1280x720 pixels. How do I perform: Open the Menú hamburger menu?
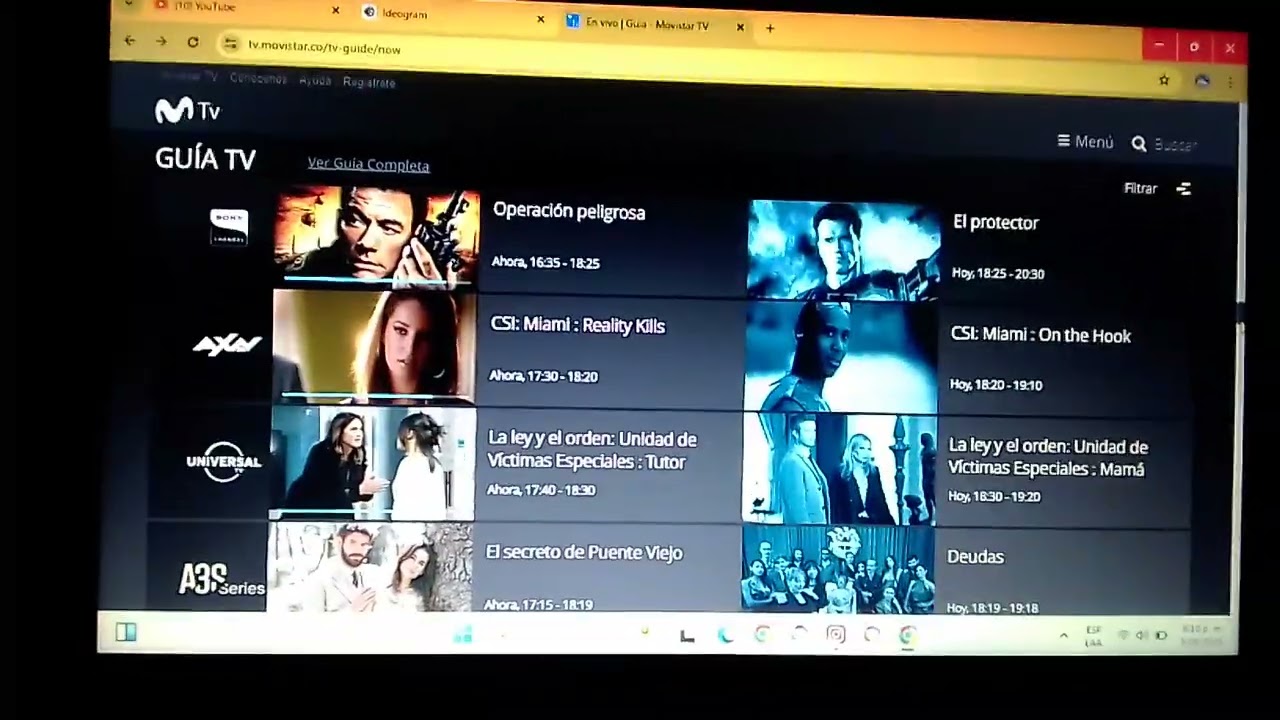point(1085,142)
